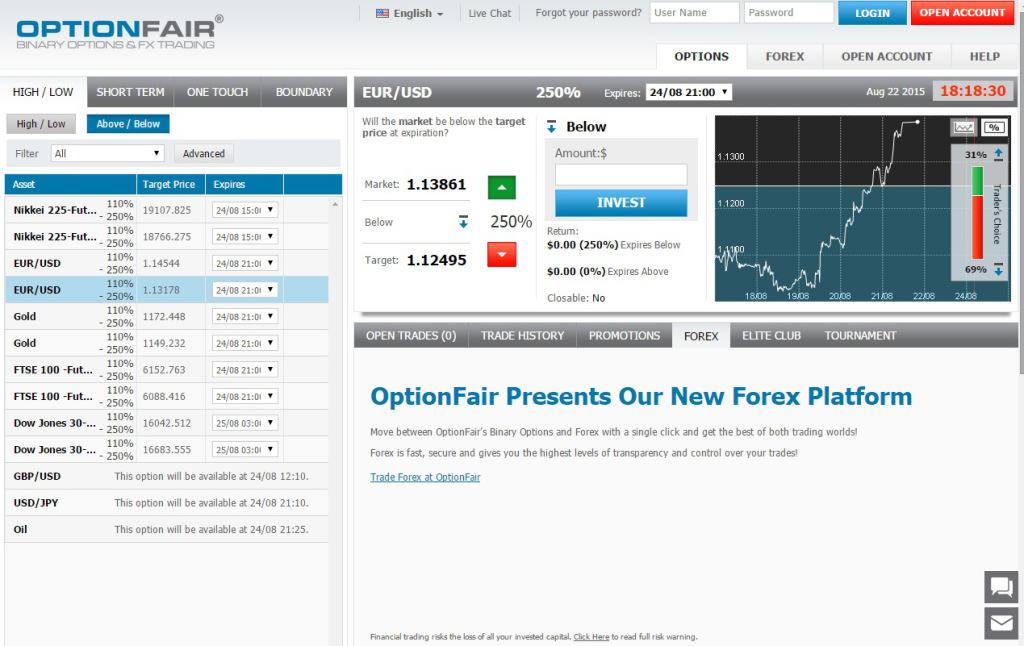Select the HIGH / LOW tab
This screenshot has height=646, width=1024.
[43, 92]
